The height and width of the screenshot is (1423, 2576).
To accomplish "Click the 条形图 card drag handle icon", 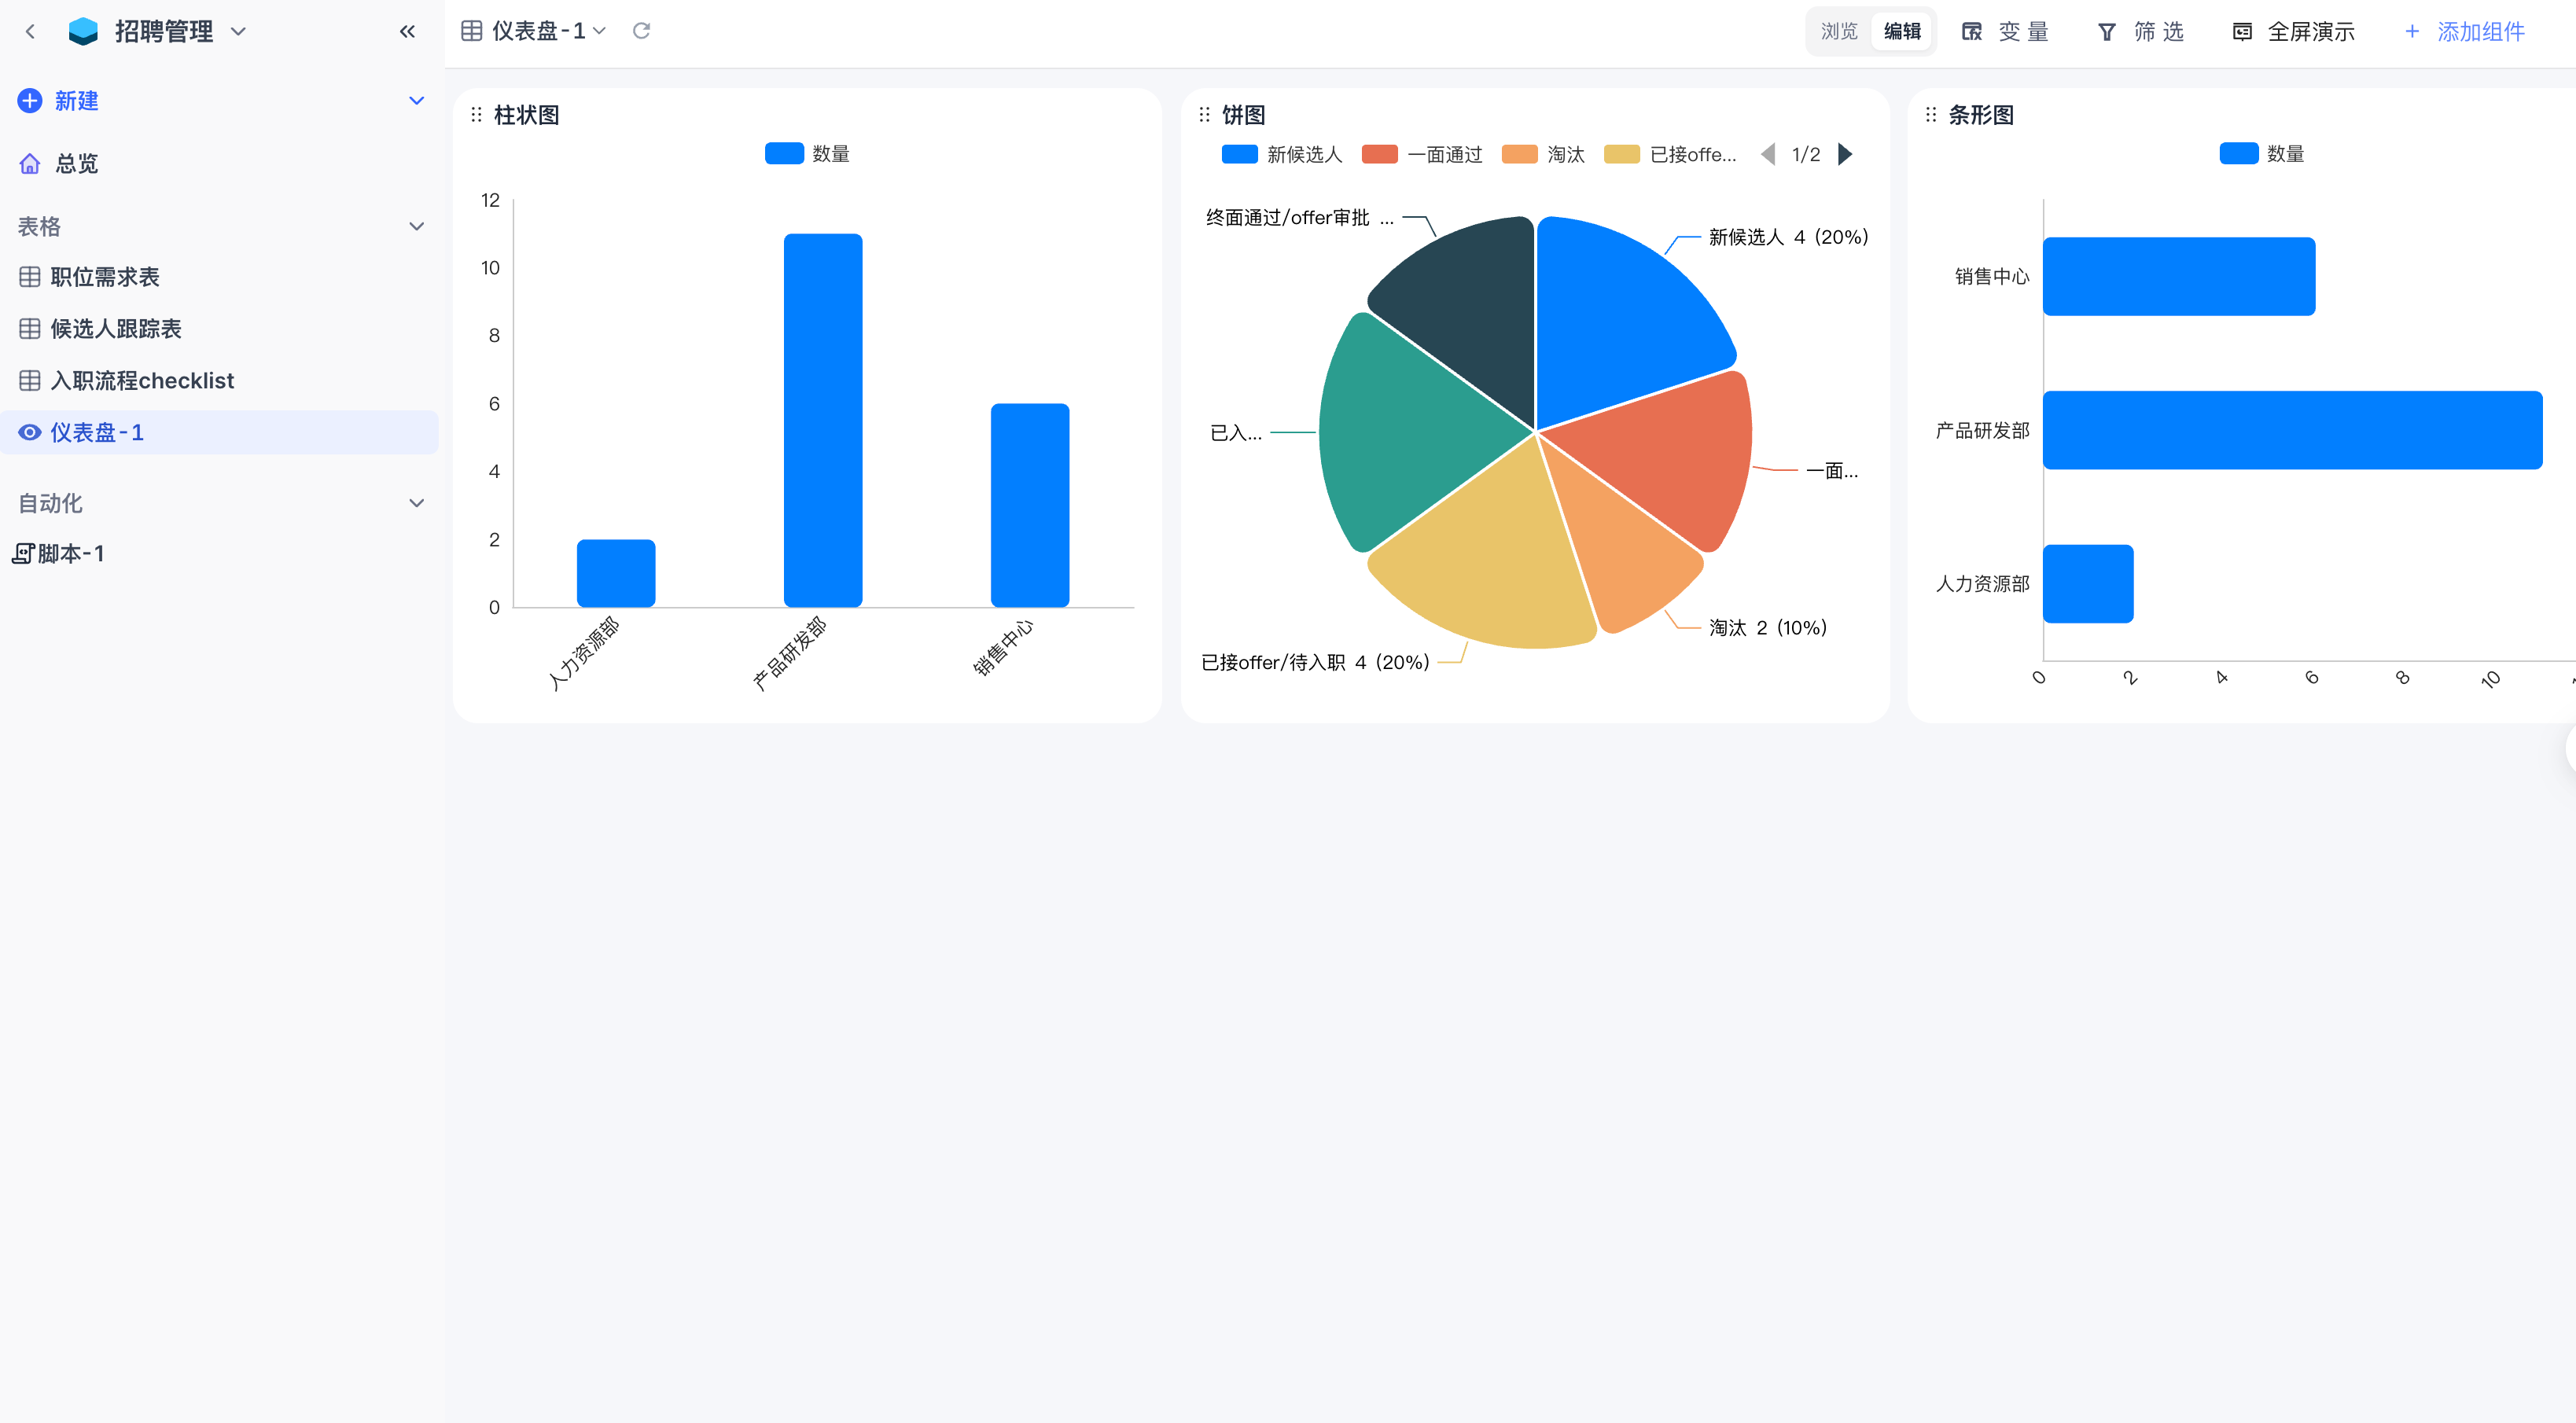I will (1930, 115).
